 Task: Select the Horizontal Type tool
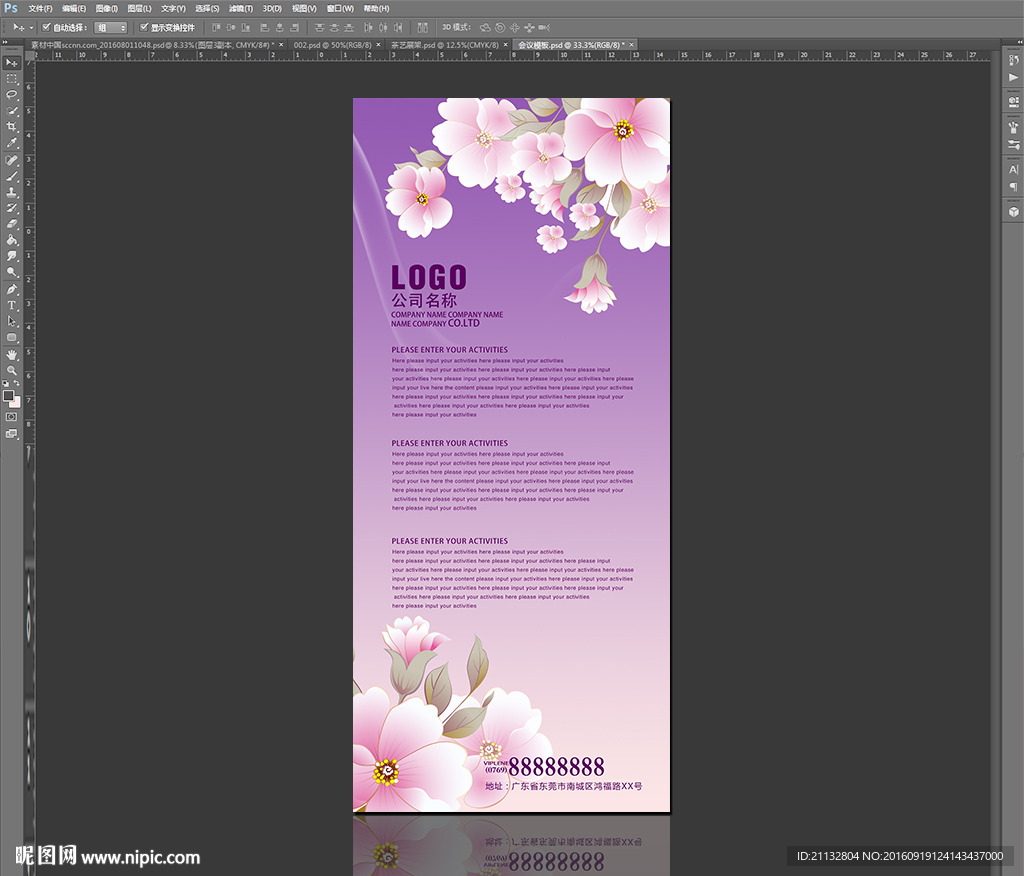point(12,305)
